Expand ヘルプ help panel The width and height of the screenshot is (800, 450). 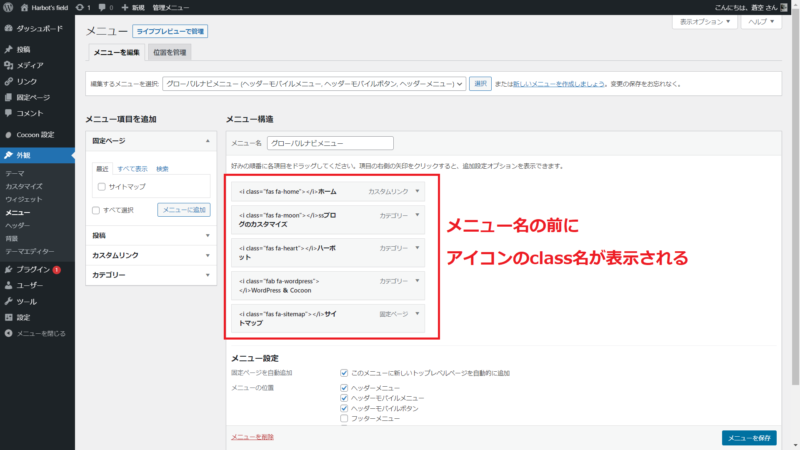pyautogui.click(x=761, y=21)
